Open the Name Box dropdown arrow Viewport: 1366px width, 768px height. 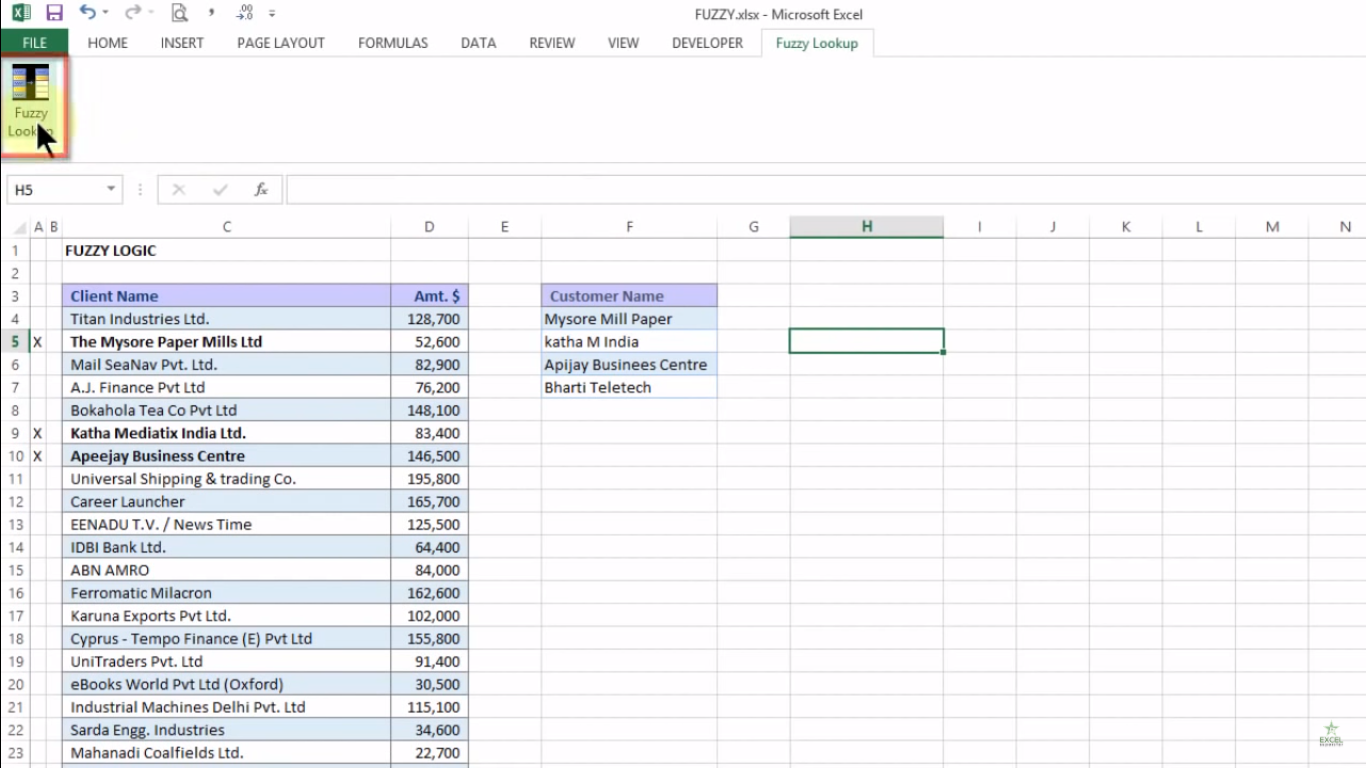pyautogui.click(x=111, y=190)
